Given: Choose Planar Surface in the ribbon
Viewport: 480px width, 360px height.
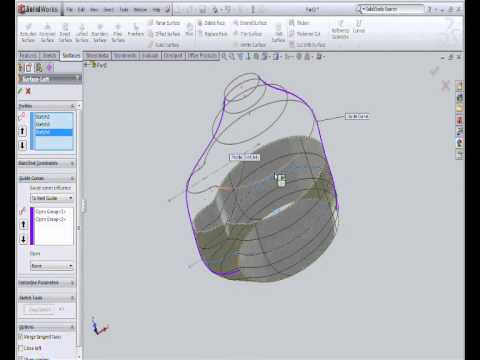Looking at the screenshot, I should [164, 23].
